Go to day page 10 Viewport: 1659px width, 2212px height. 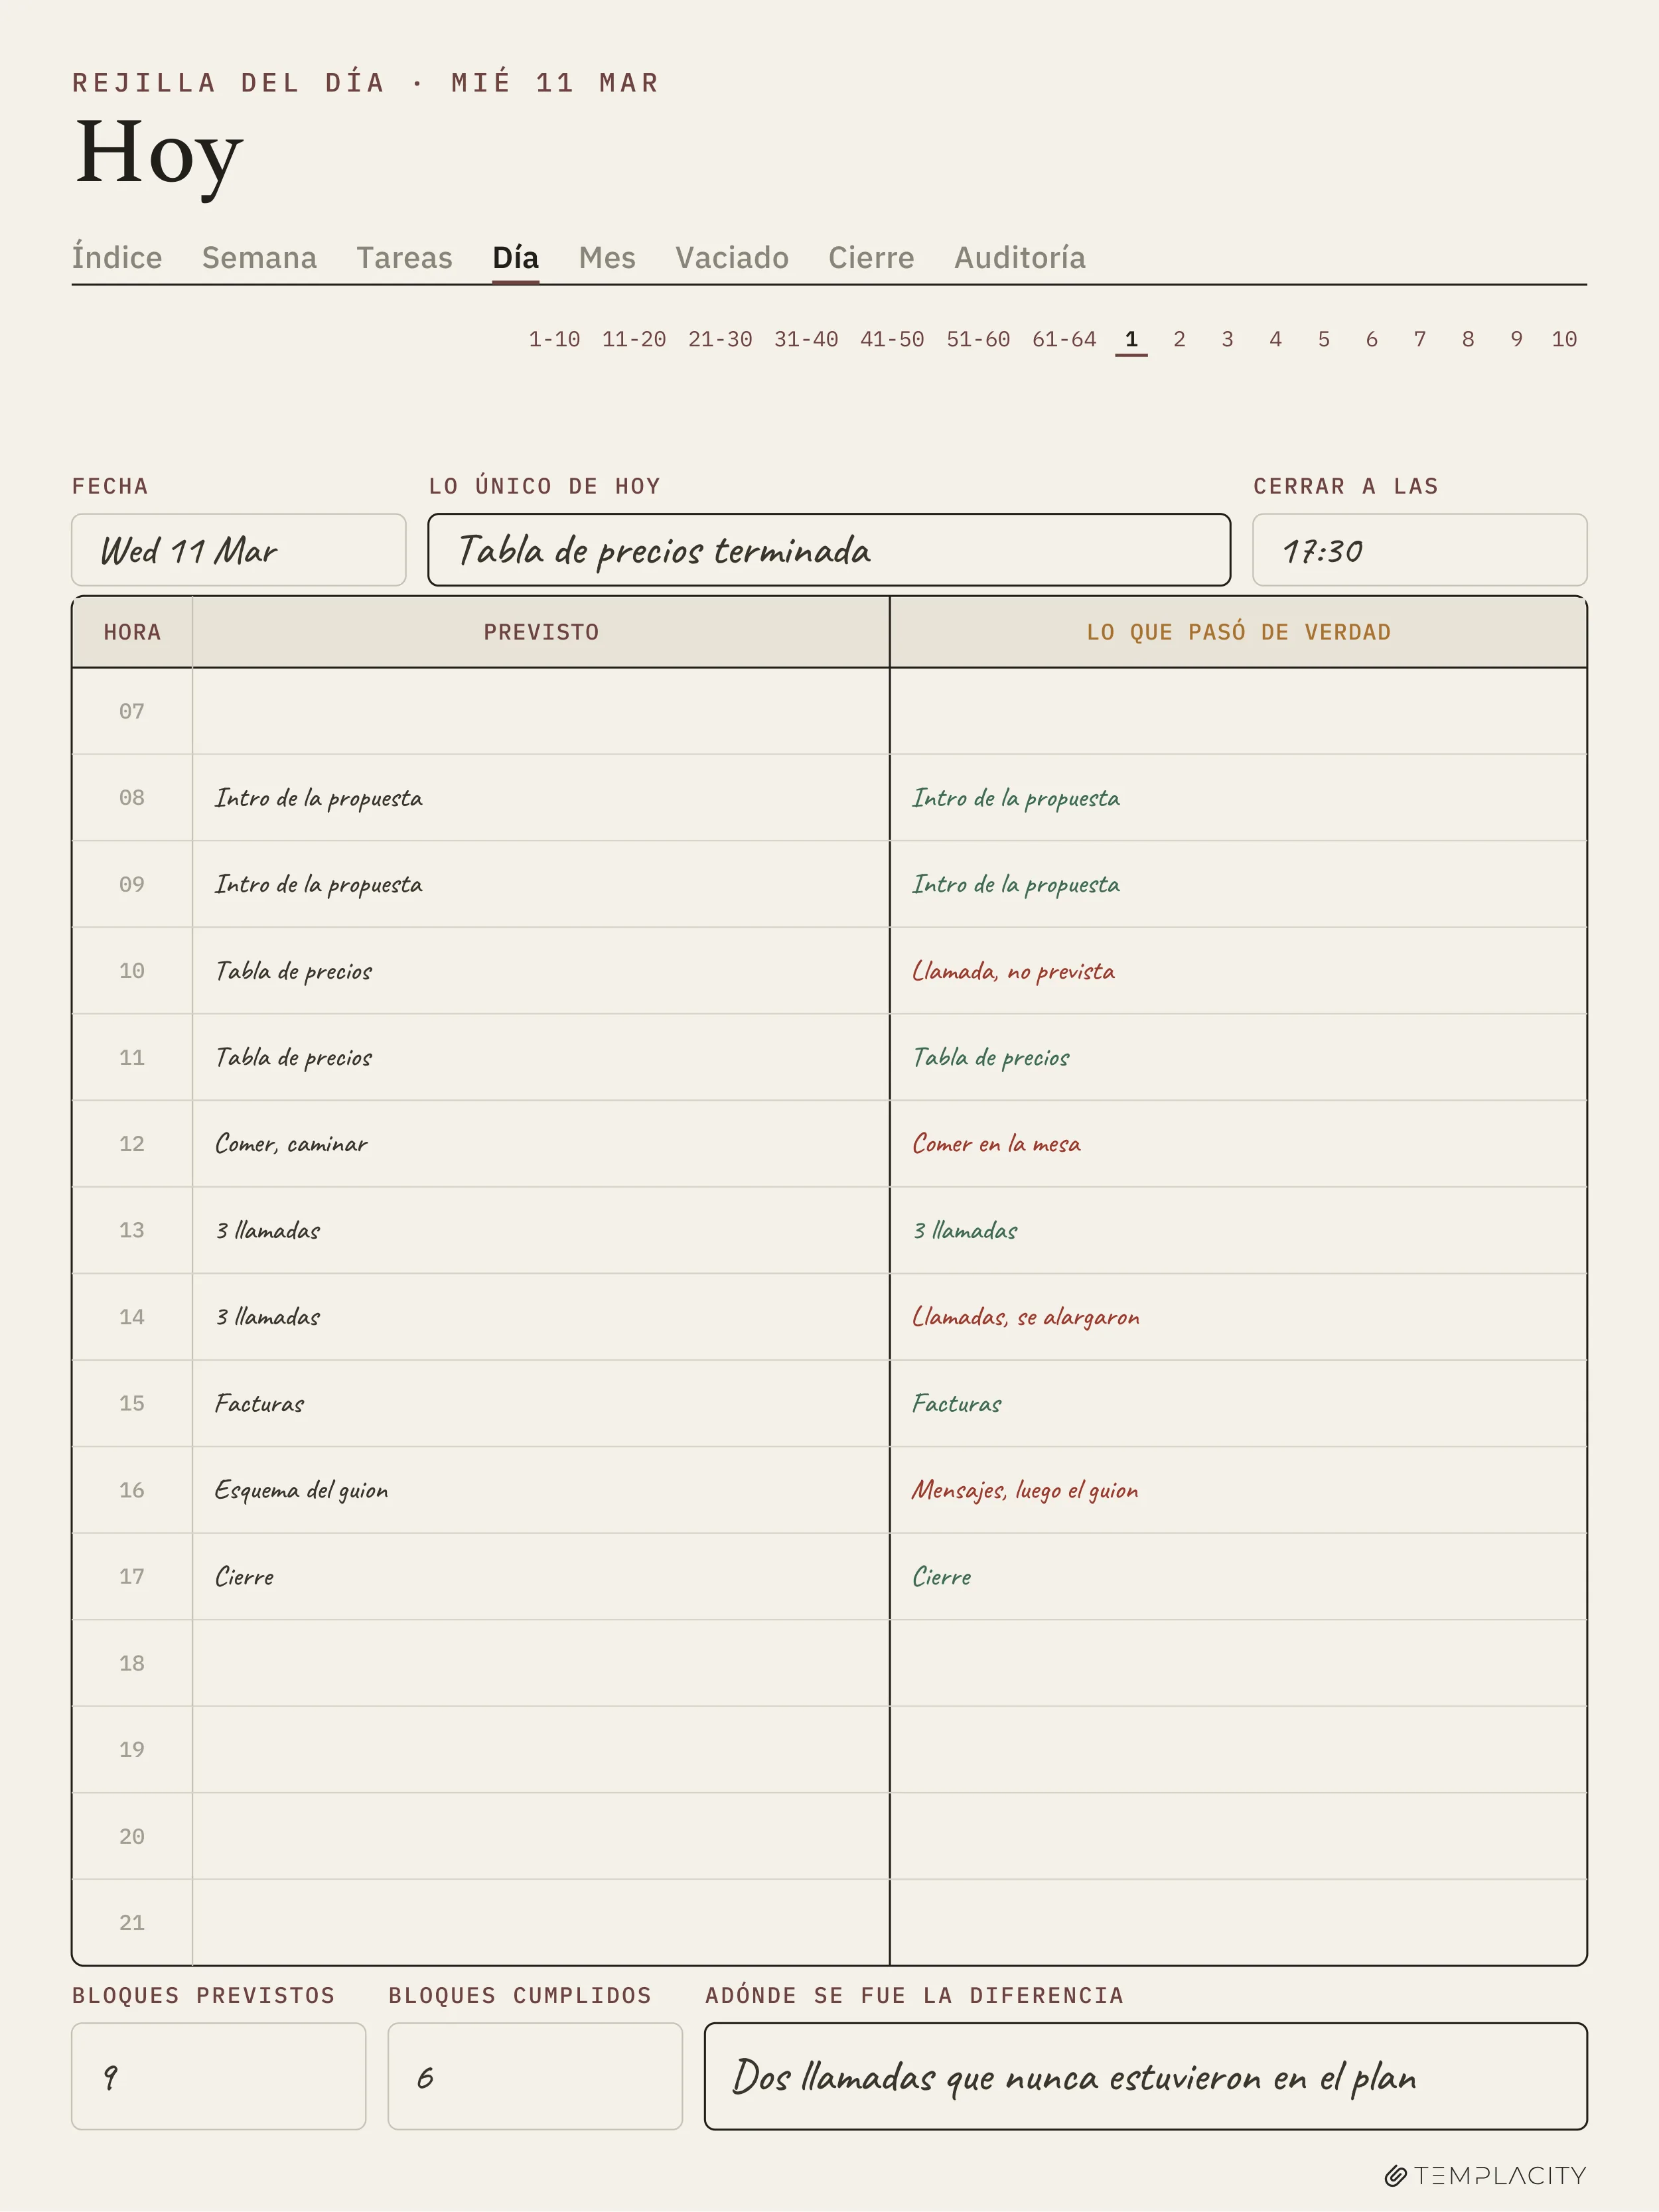pos(1564,339)
